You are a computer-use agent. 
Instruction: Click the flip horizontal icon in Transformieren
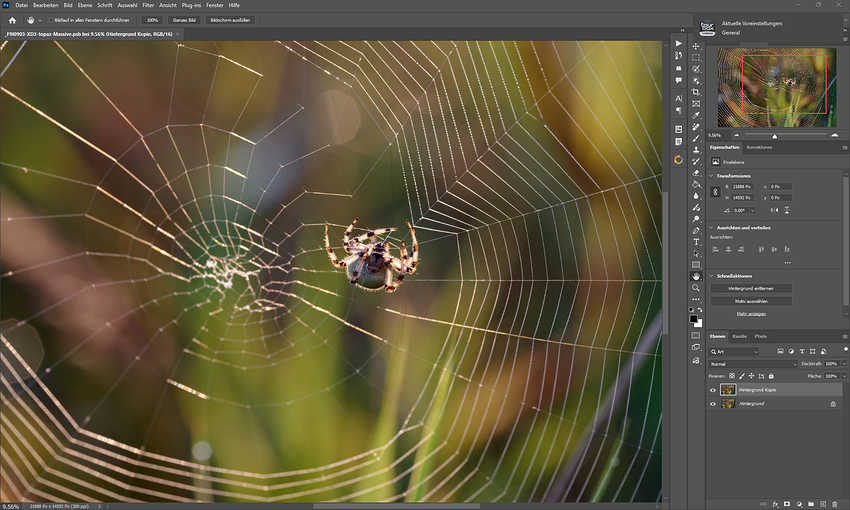pos(774,210)
